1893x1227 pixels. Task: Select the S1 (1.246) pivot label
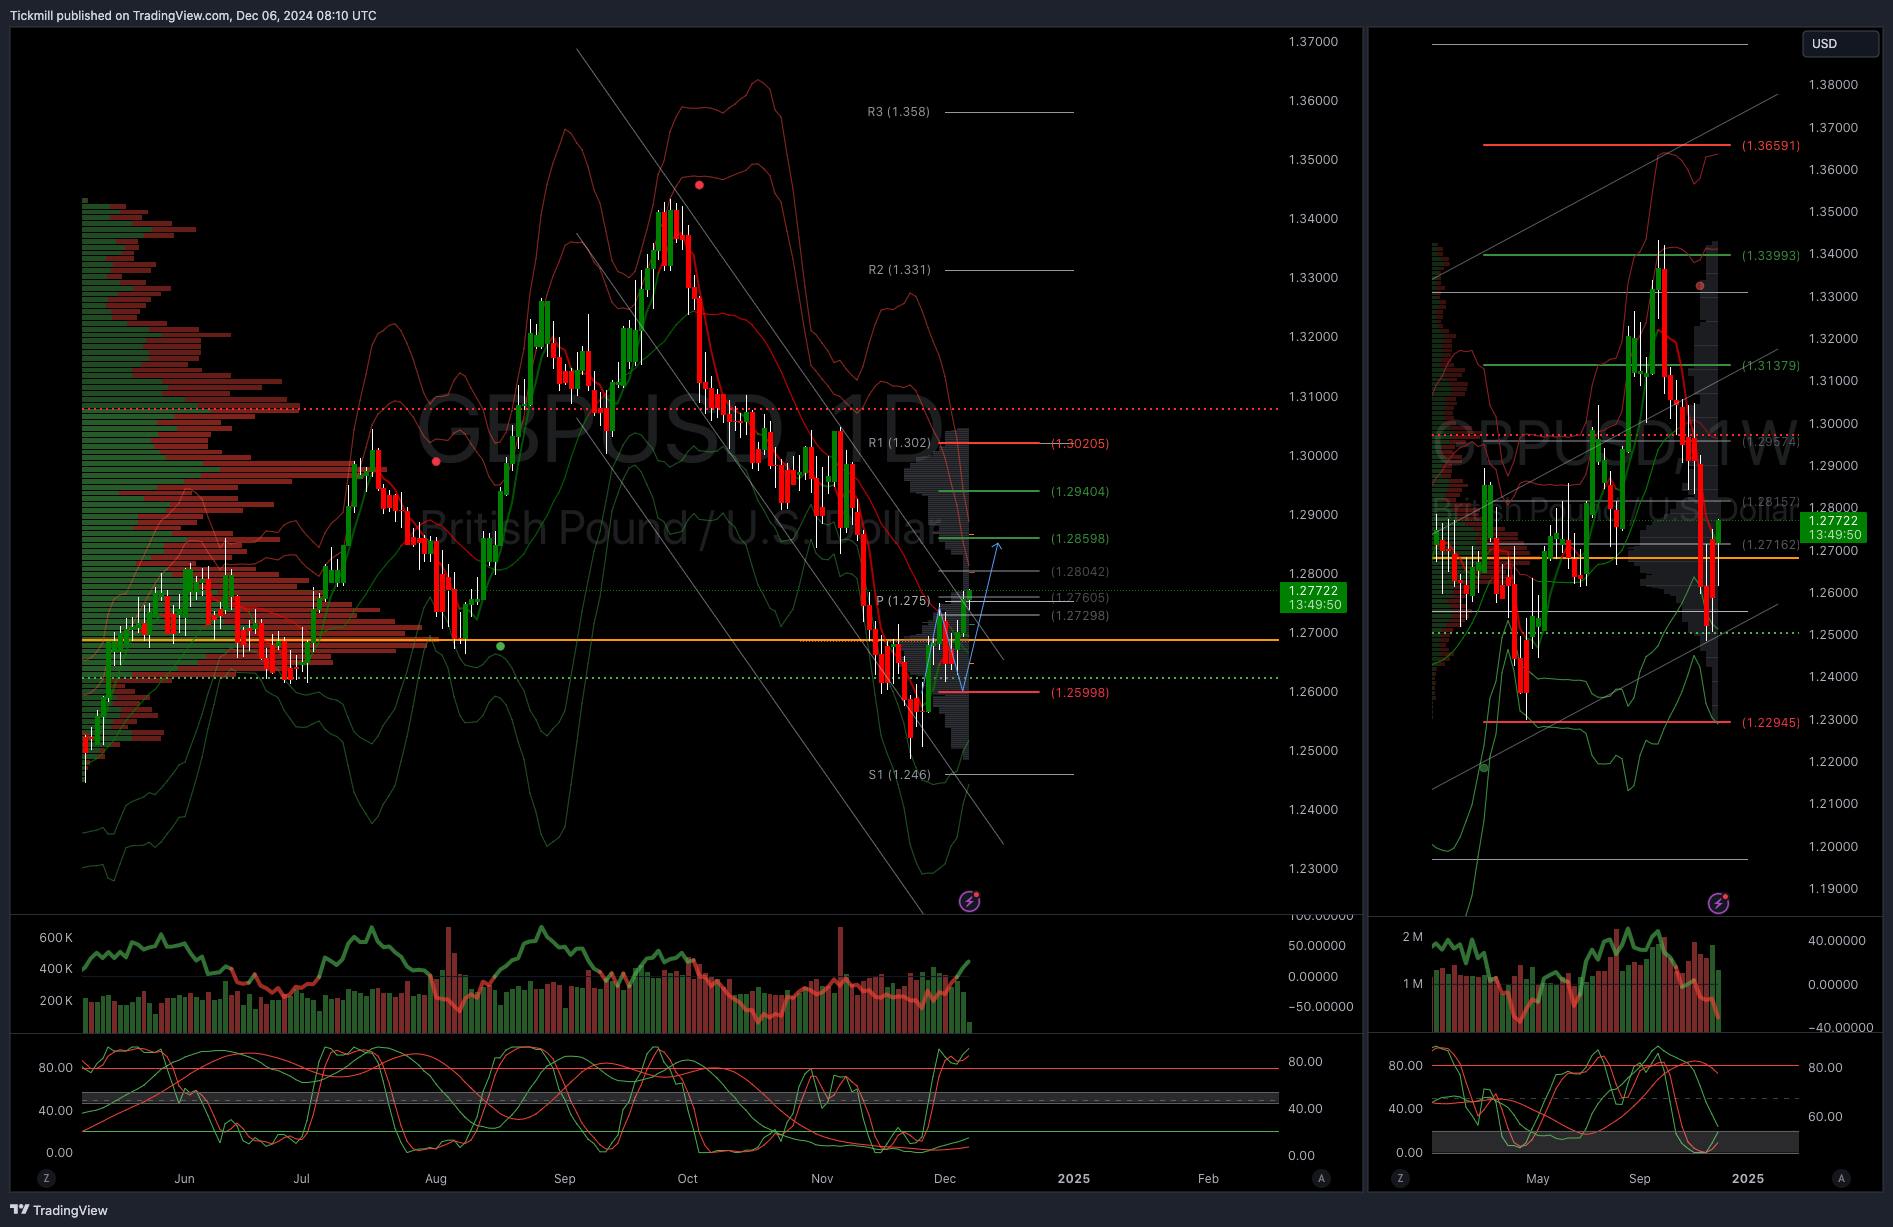tap(899, 775)
